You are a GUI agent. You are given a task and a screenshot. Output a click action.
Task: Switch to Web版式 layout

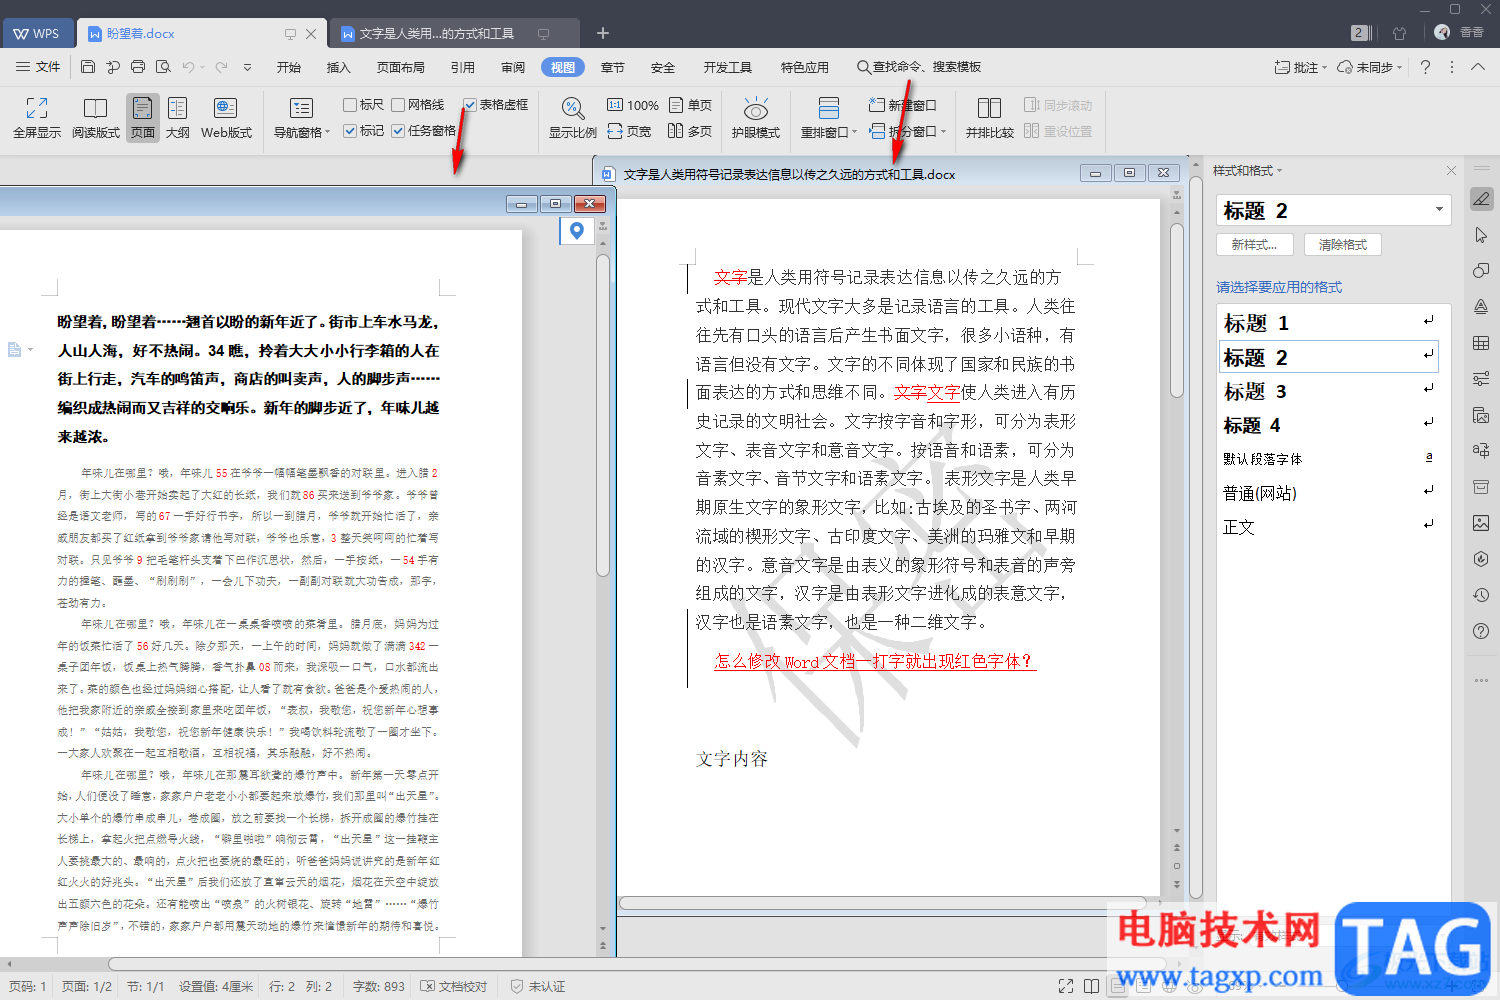point(226,117)
